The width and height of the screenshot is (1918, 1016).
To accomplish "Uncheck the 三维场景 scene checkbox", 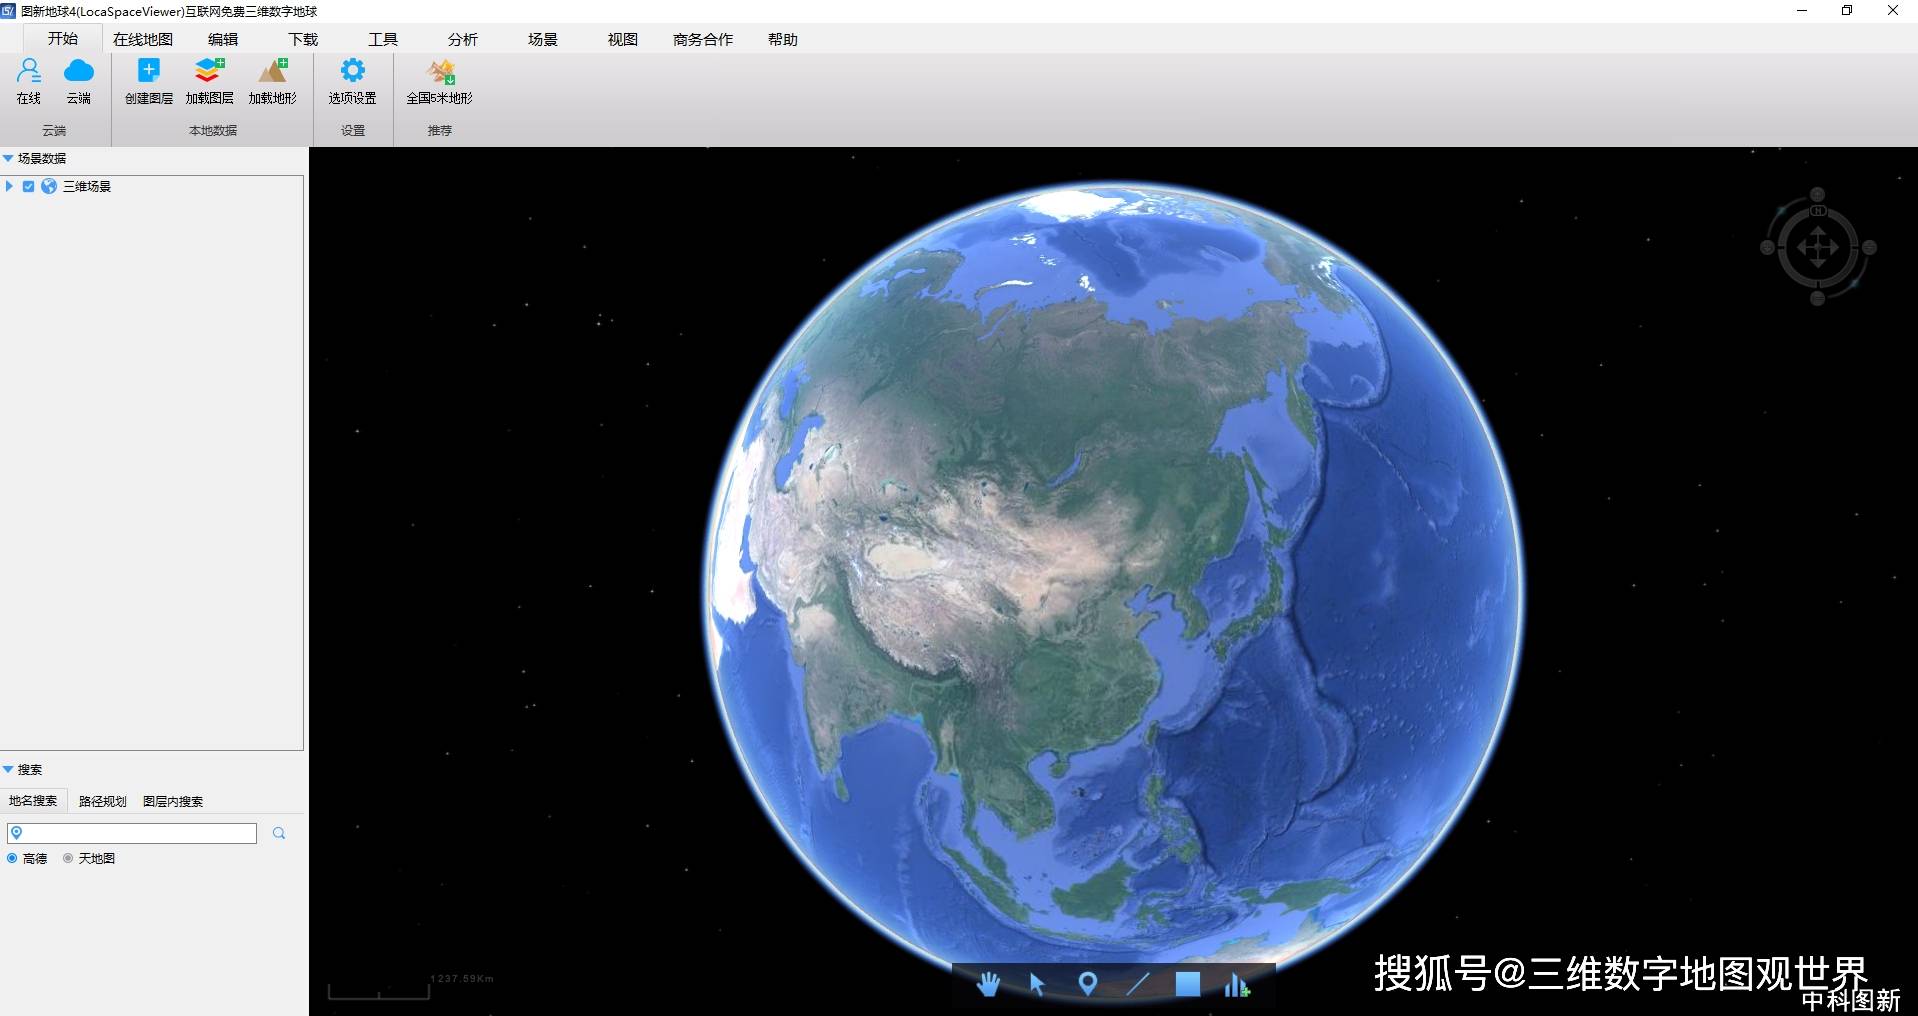I will (28, 186).
